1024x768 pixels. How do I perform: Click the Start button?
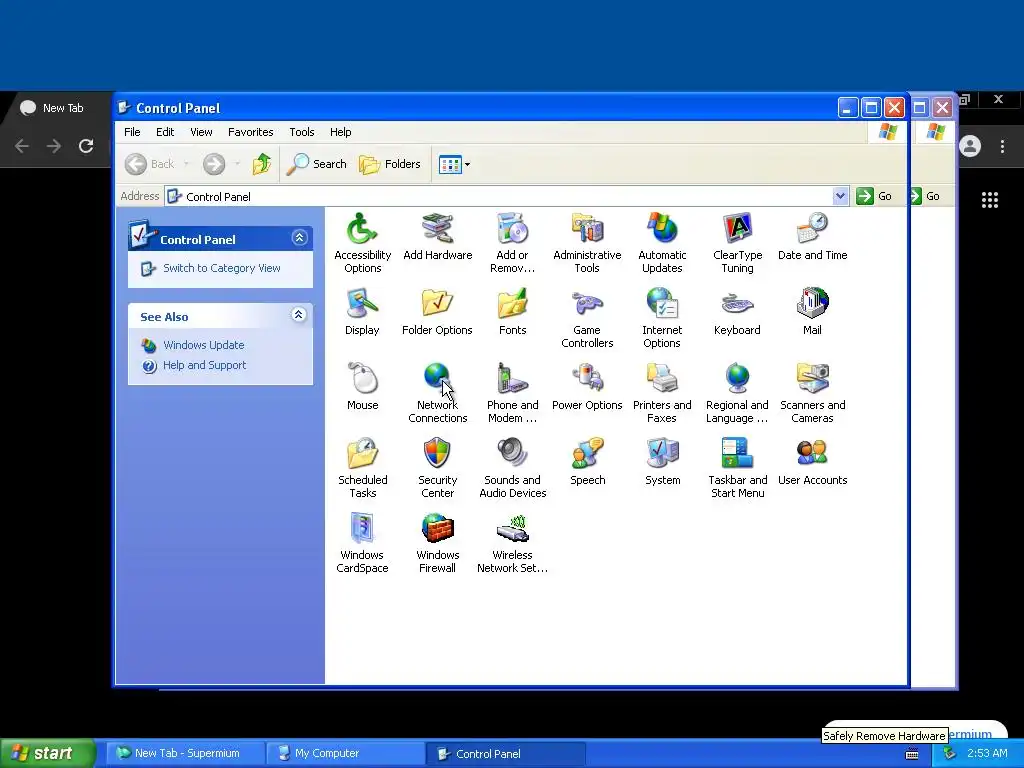point(47,753)
